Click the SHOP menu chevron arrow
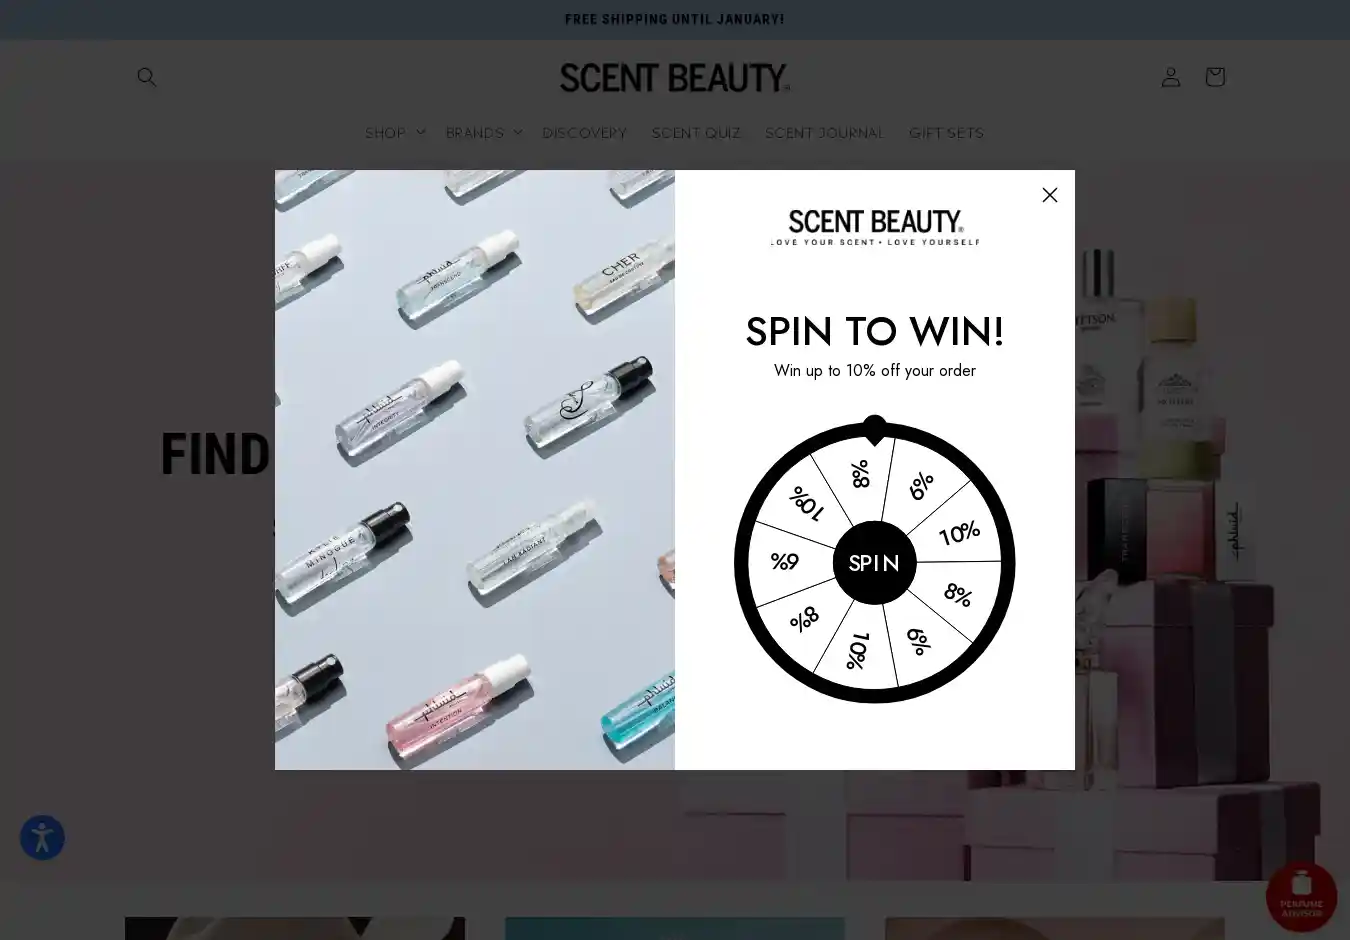 pos(420,132)
